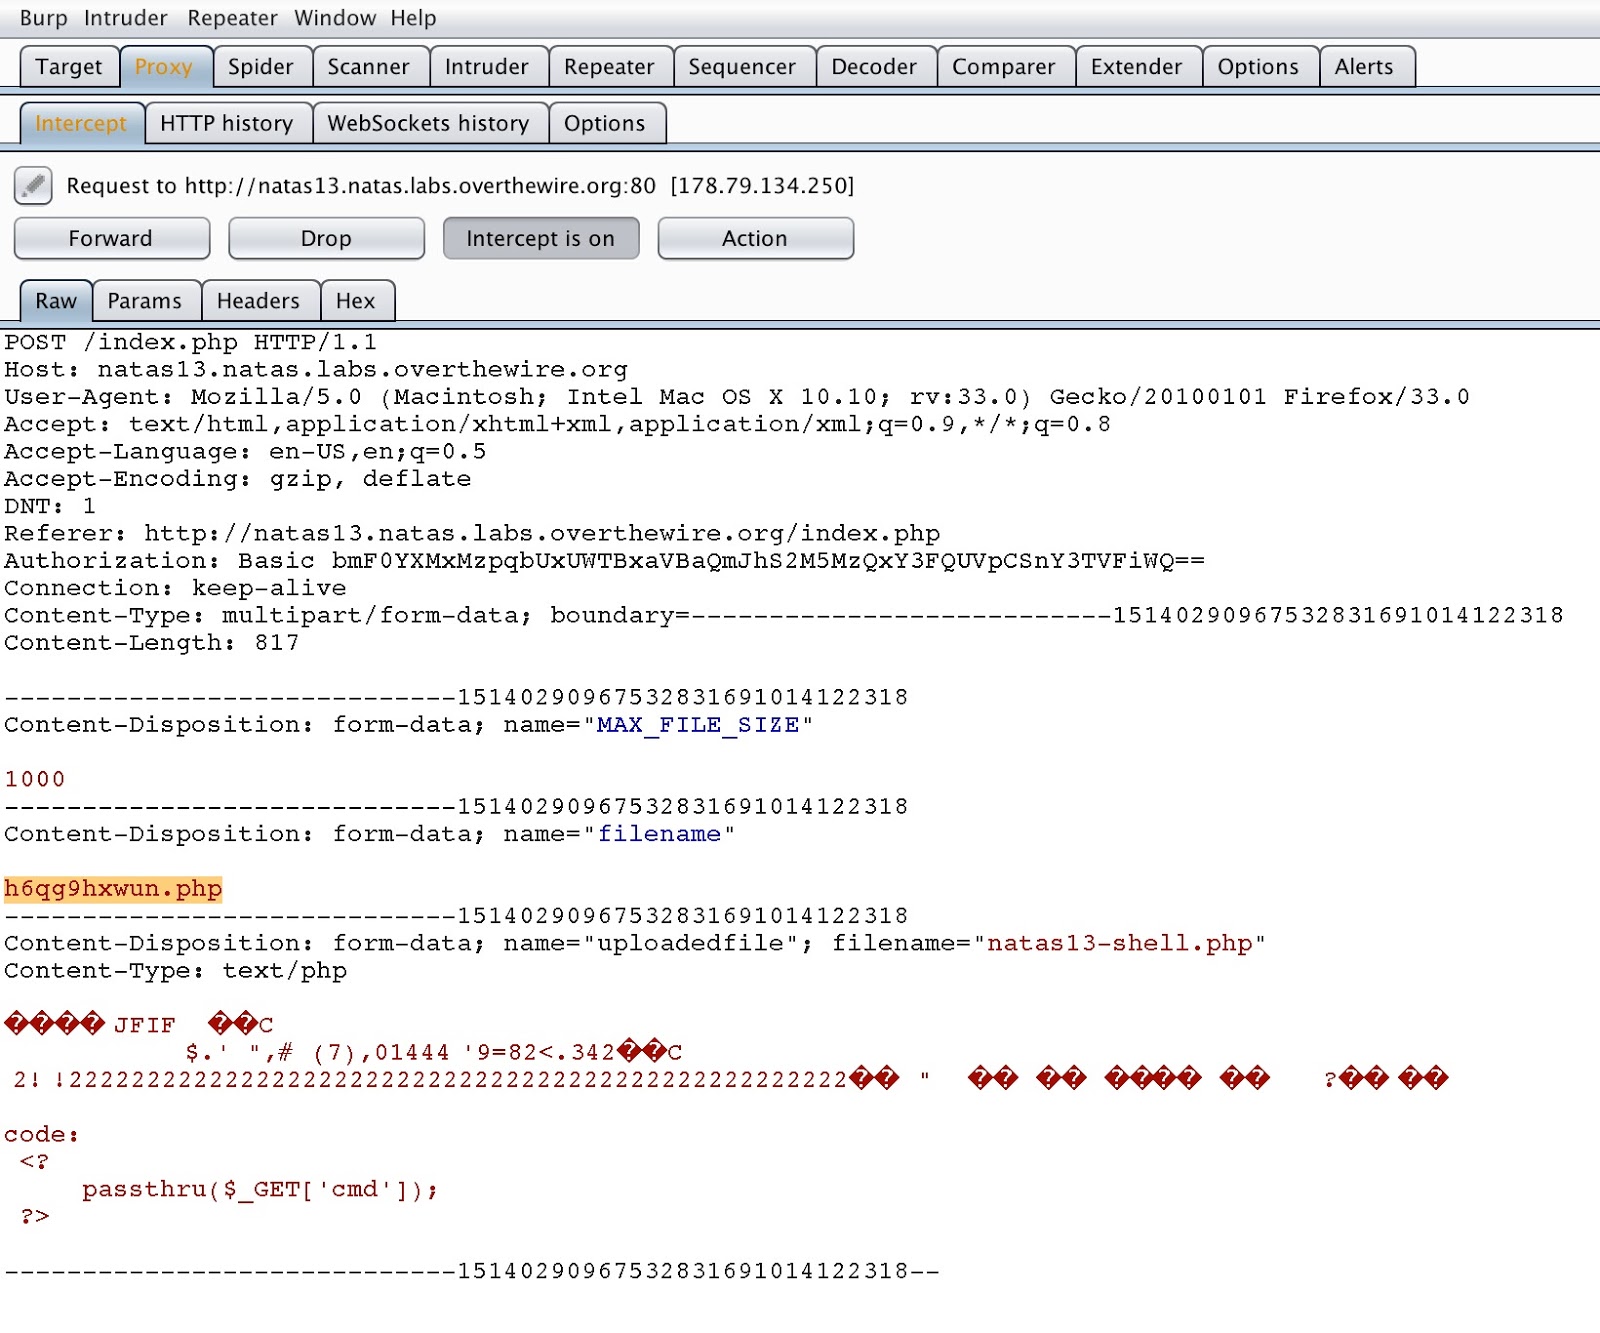Drop the intercepted request

coord(326,238)
